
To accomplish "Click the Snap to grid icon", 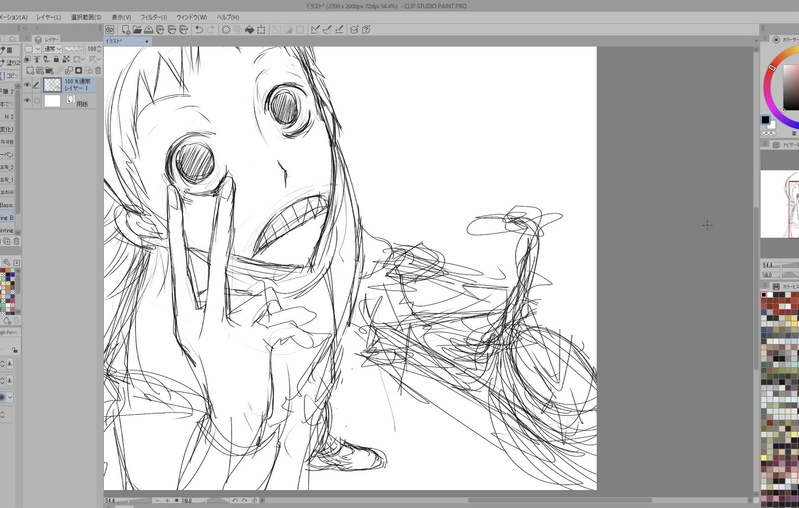I will click(x=339, y=30).
